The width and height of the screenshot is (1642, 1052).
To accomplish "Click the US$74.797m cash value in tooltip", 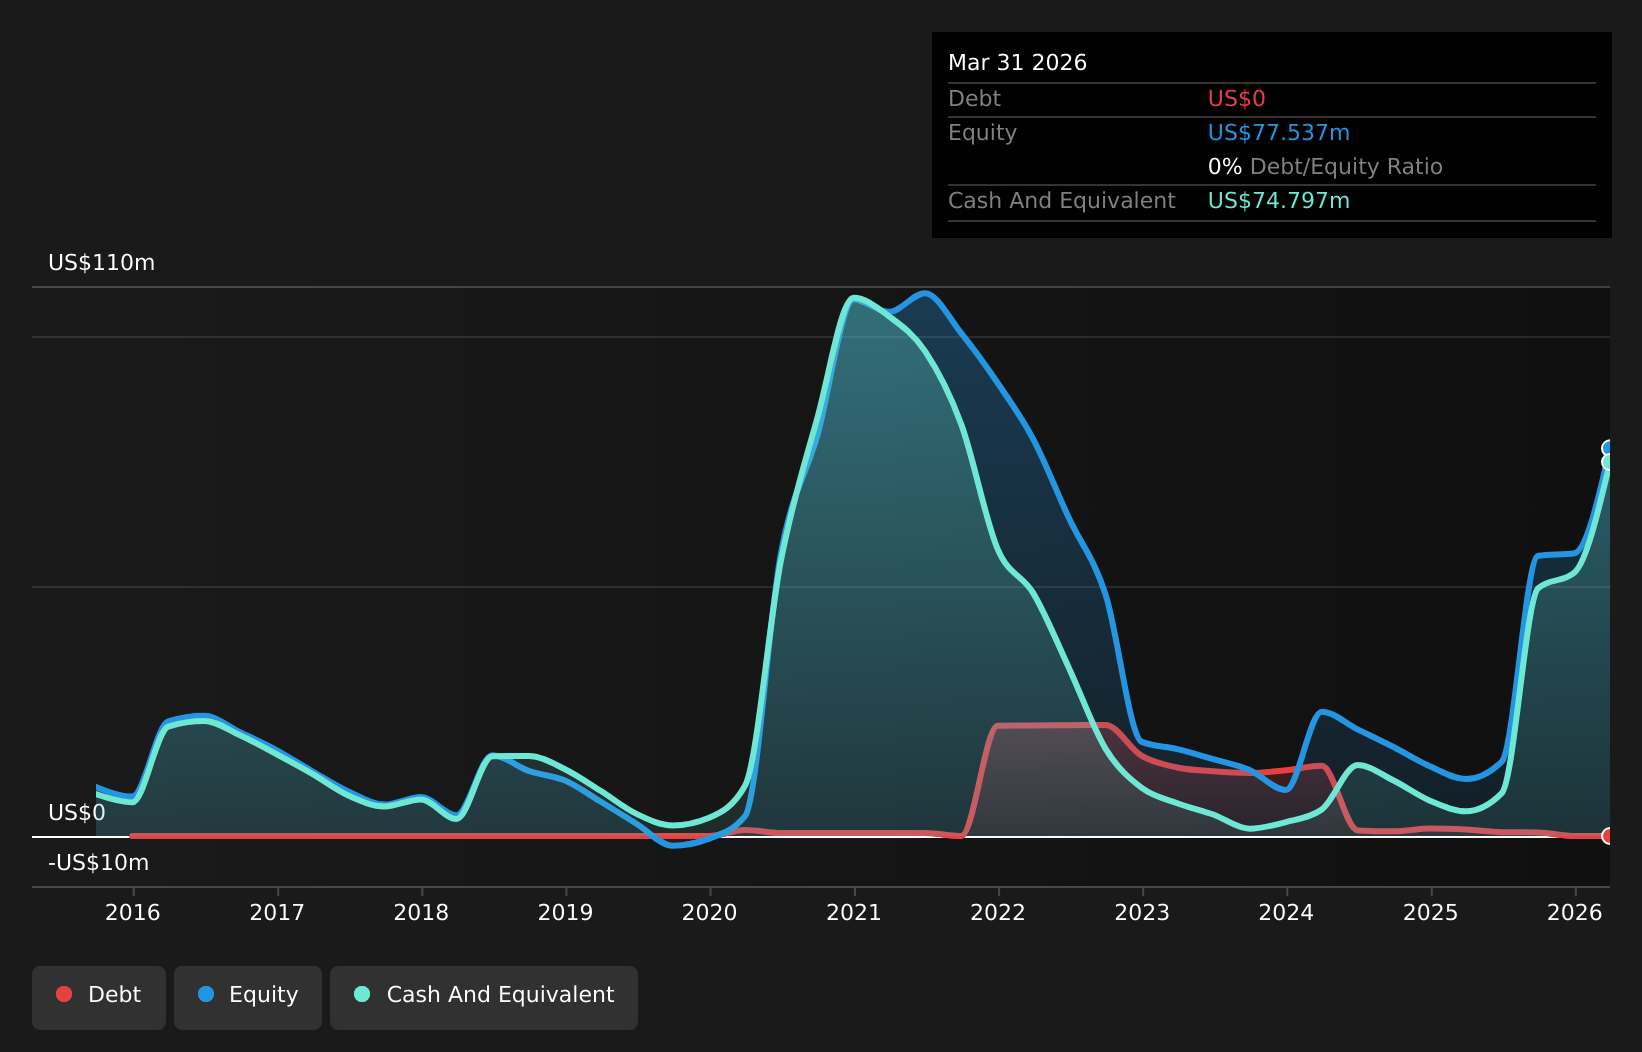I will pyautogui.click(x=1279, y=201).
